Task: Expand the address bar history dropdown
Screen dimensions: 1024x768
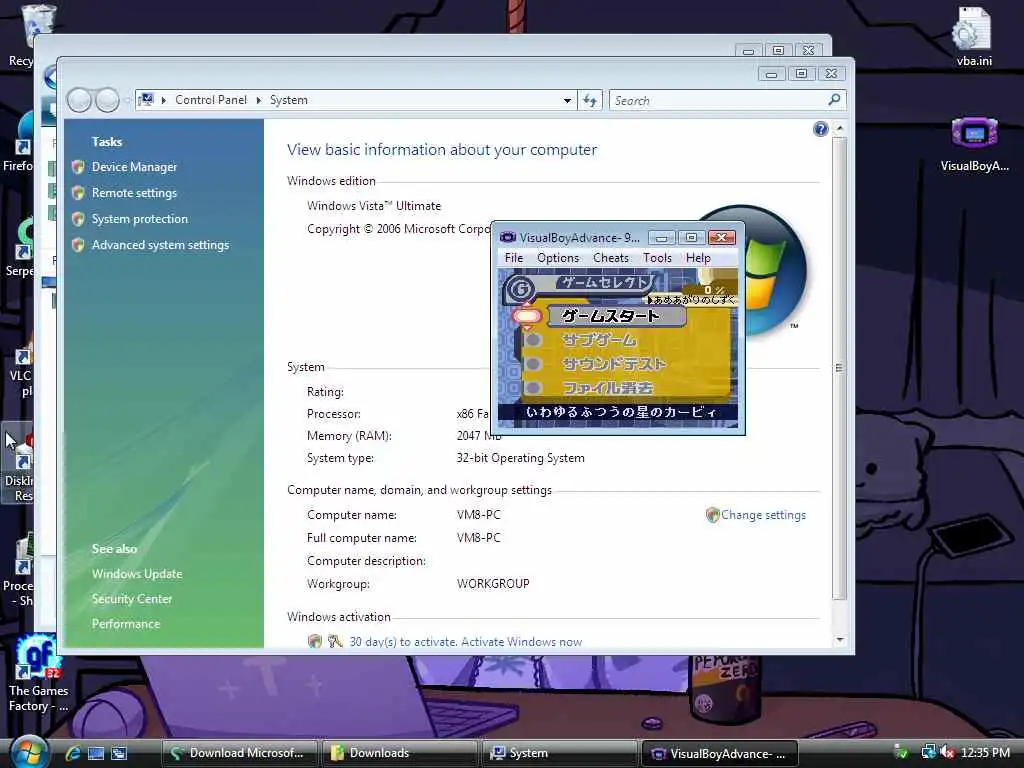Action: coord(567,101)
